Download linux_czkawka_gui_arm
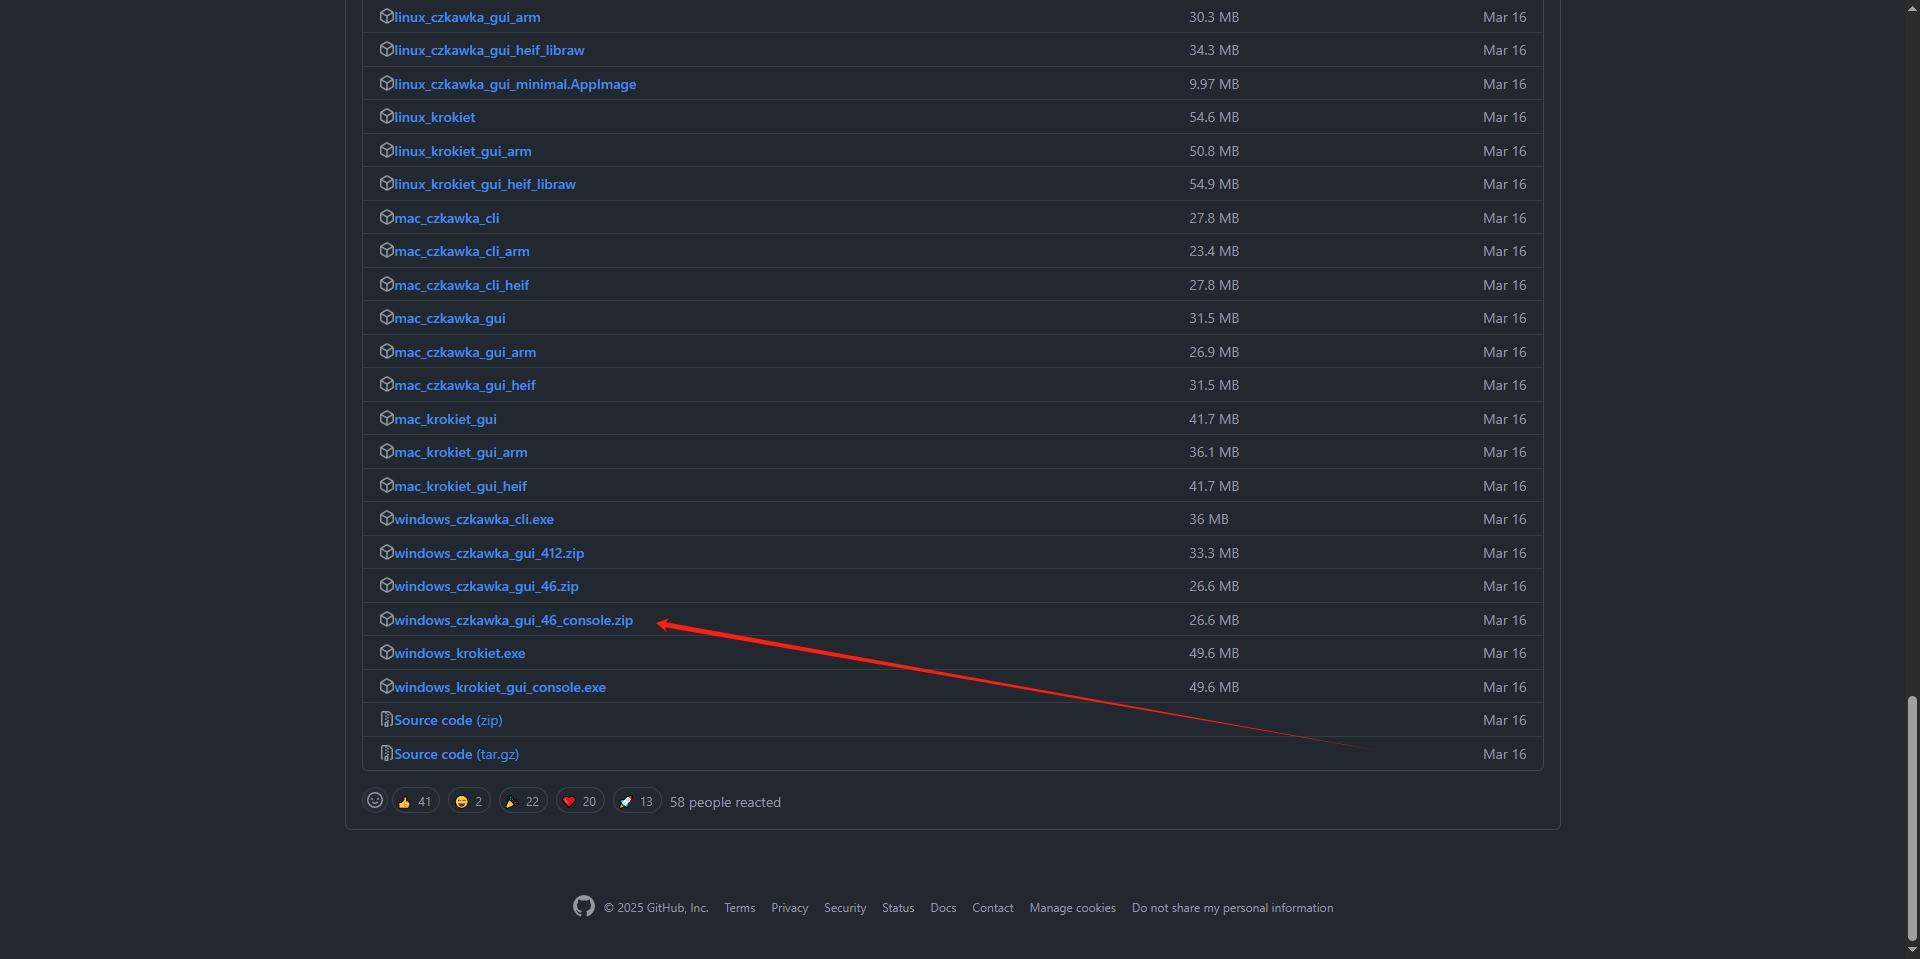 pyautogui.click(x=467, y=17)
